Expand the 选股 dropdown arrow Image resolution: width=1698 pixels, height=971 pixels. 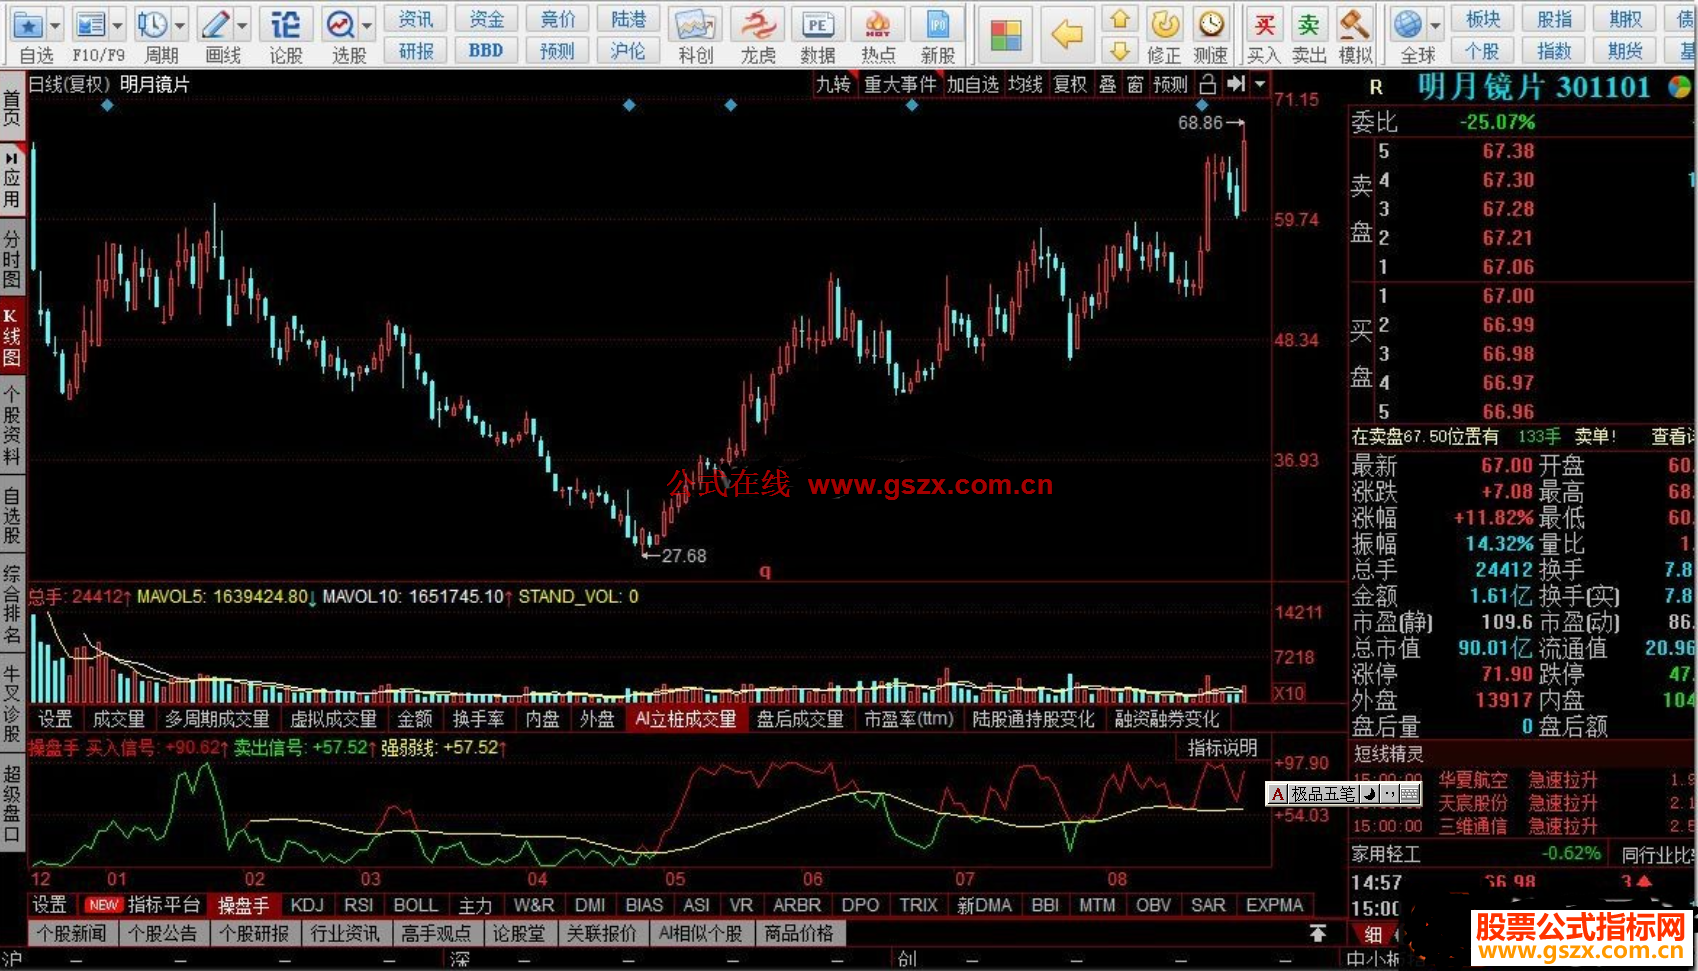(x=367, y=25)
